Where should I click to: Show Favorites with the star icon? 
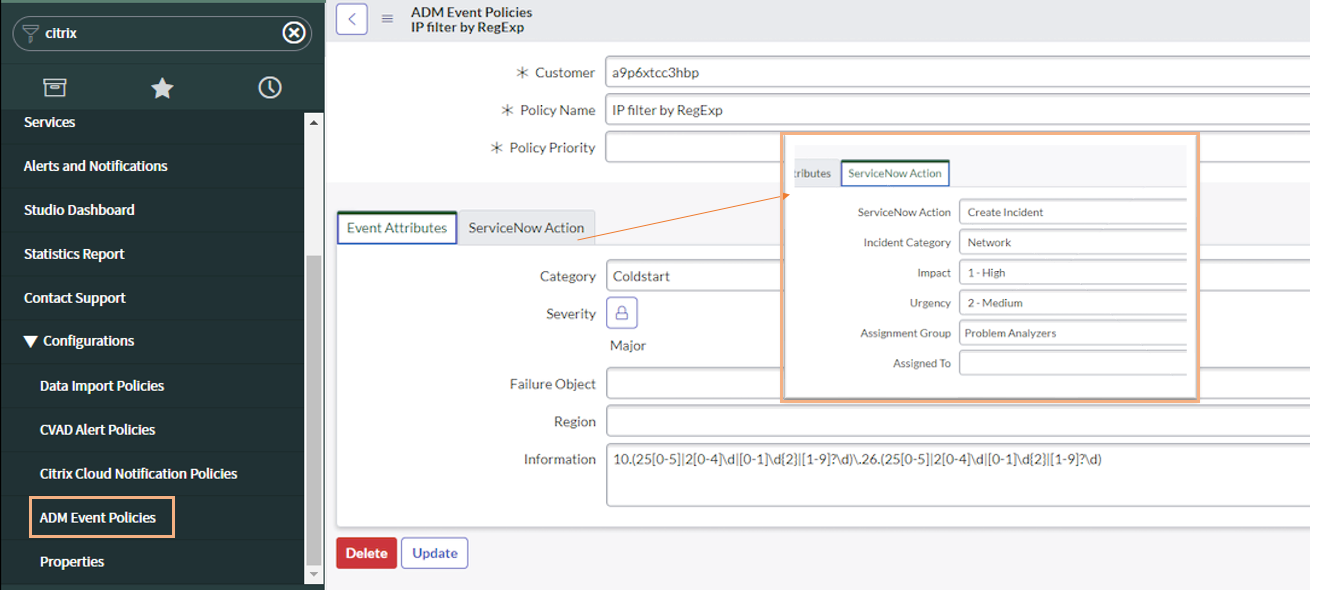(162, 88)
